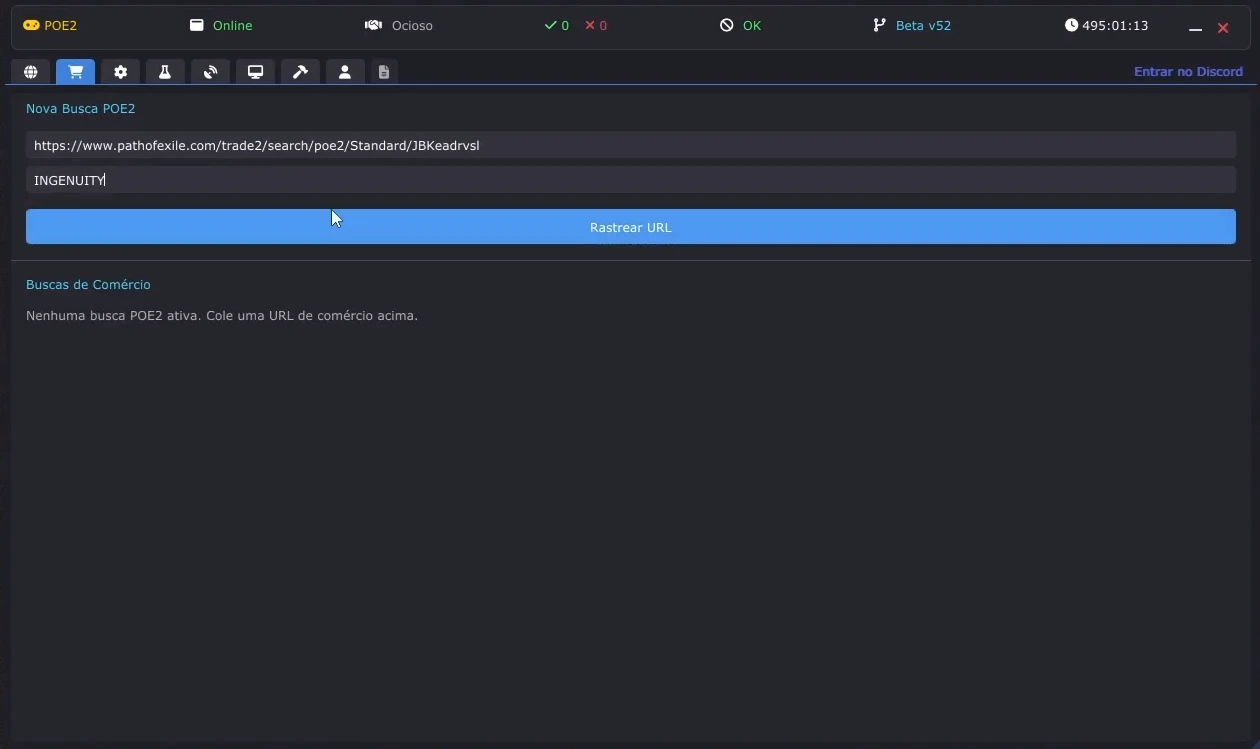Open the document file tab
This screenshot has height=749, width=1260.
pos(384,72)
